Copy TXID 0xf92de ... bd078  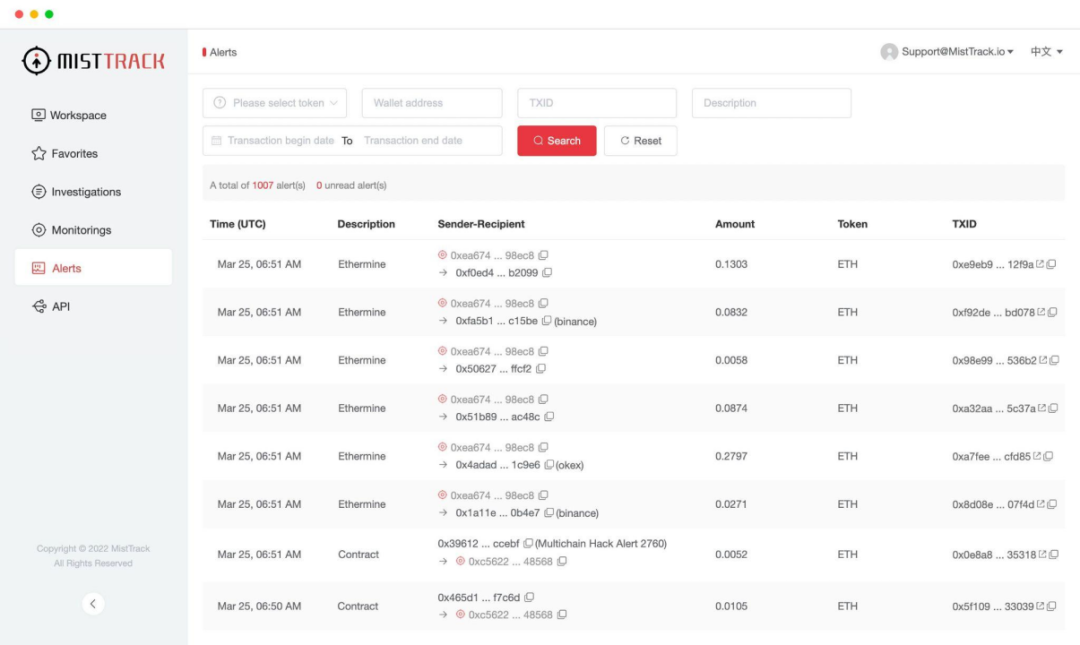point(1052,312)
